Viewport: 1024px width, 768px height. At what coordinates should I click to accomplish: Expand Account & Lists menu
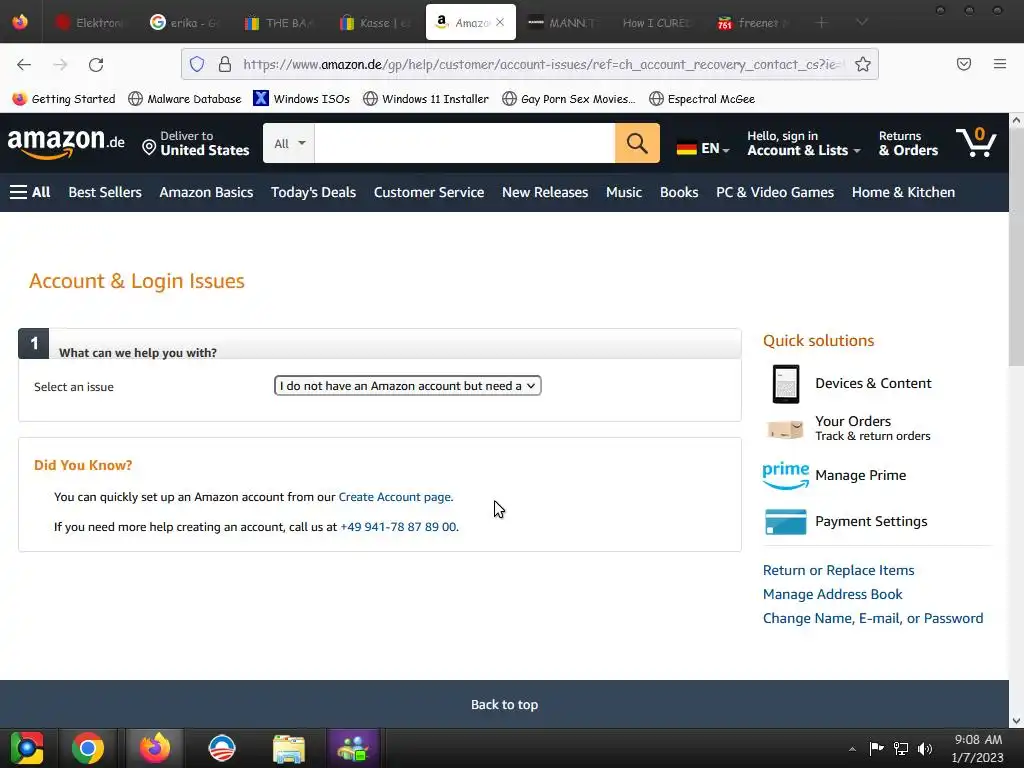[804, 143]
